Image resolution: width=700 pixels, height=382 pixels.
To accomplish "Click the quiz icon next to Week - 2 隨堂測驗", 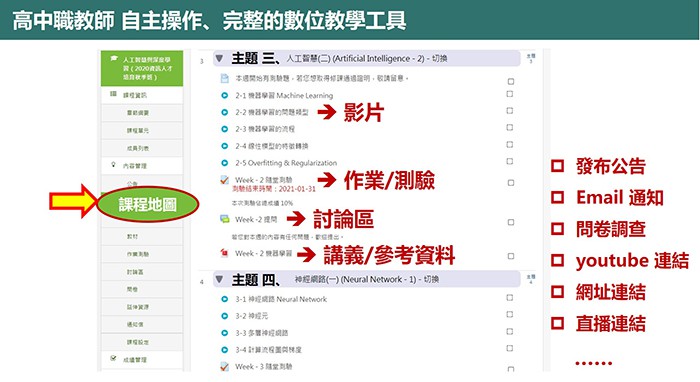I will tap(225, 180).
